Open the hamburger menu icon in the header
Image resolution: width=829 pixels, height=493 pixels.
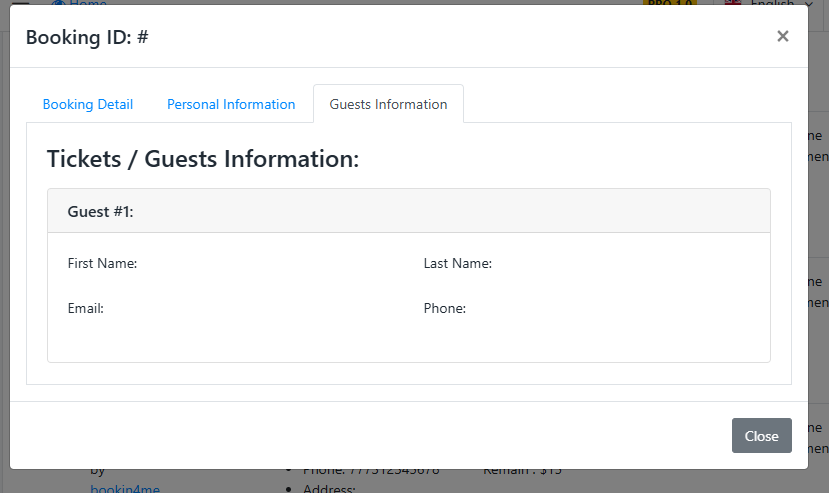coord(20,3)
